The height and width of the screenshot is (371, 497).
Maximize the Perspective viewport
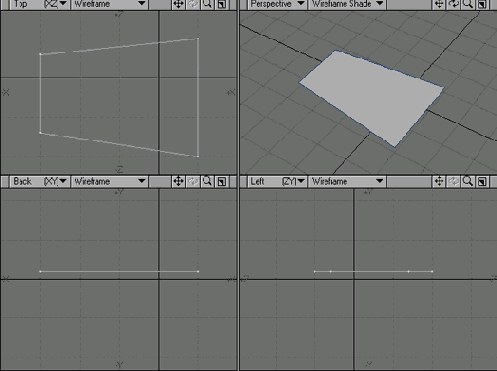[482, 4]
